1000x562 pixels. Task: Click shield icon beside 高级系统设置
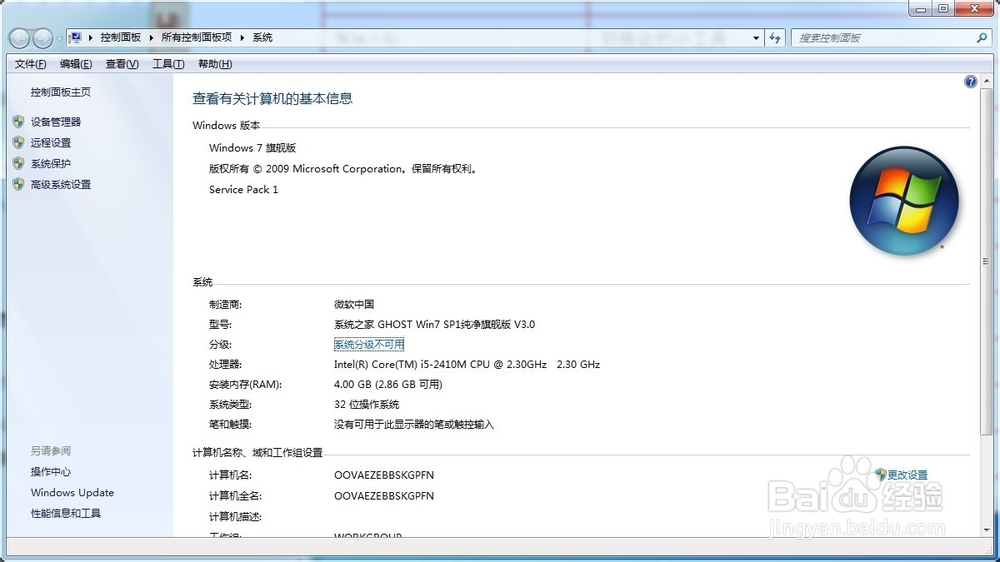[18, 184]
